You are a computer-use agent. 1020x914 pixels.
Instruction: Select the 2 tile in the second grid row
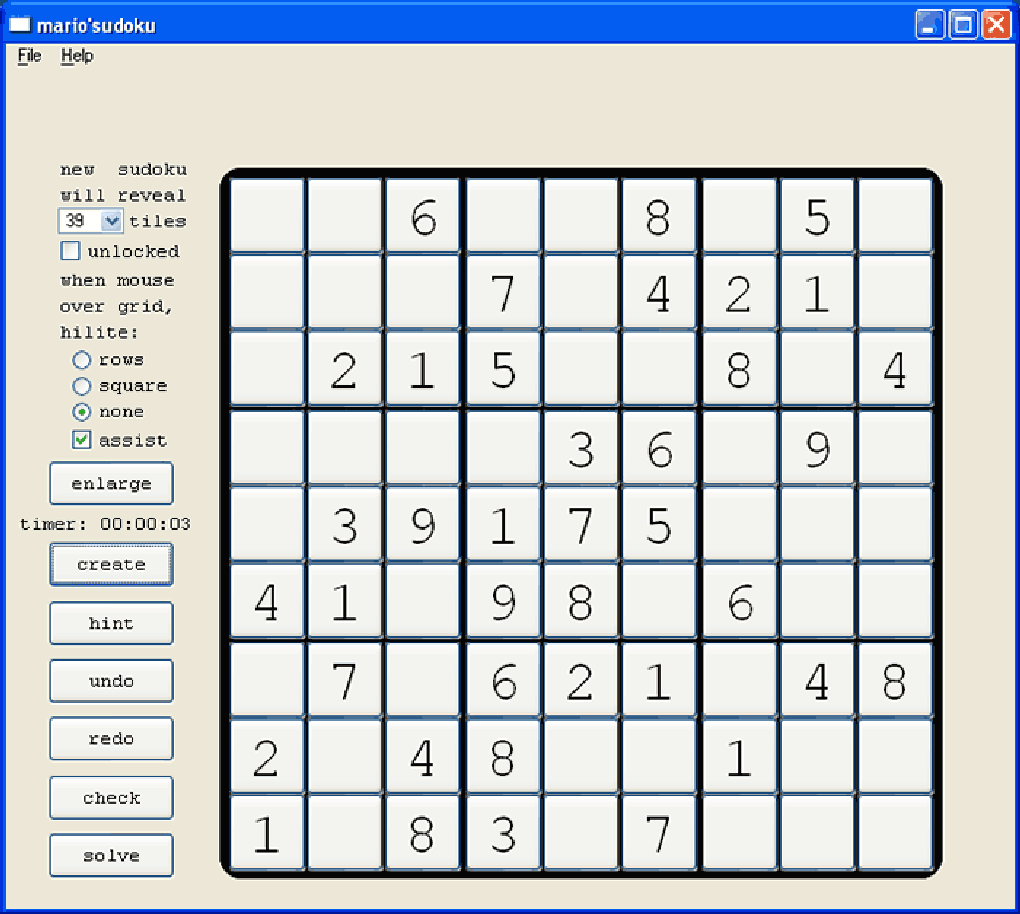click(739, 293)
